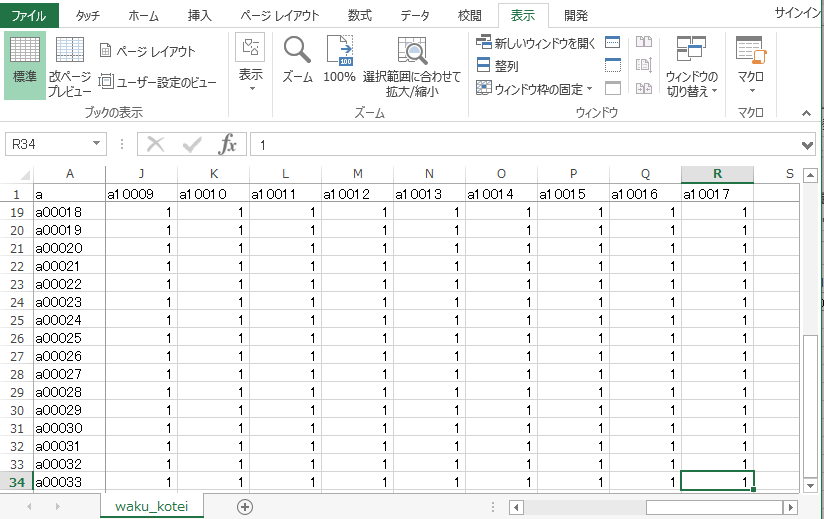
Task: Open 改ページプレビュー page break preview
Action: coord(69,67)
